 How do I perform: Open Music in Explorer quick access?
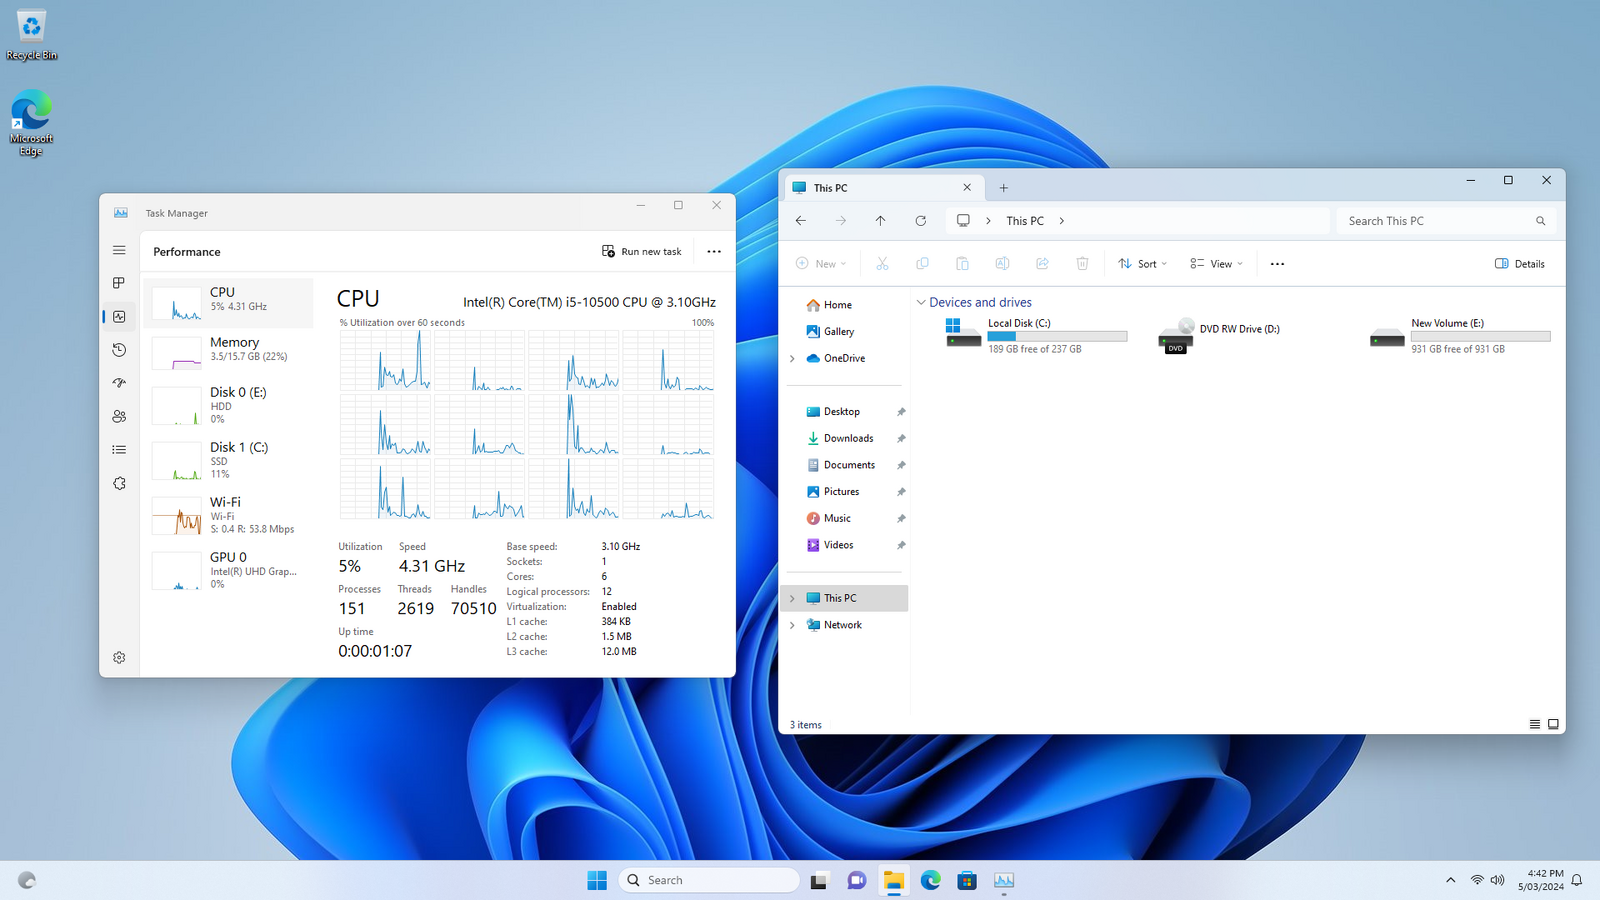[837, 518]
